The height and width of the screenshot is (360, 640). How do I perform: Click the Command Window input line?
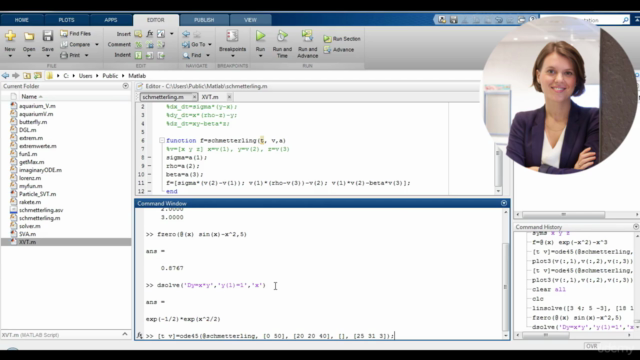click(325, 336)
